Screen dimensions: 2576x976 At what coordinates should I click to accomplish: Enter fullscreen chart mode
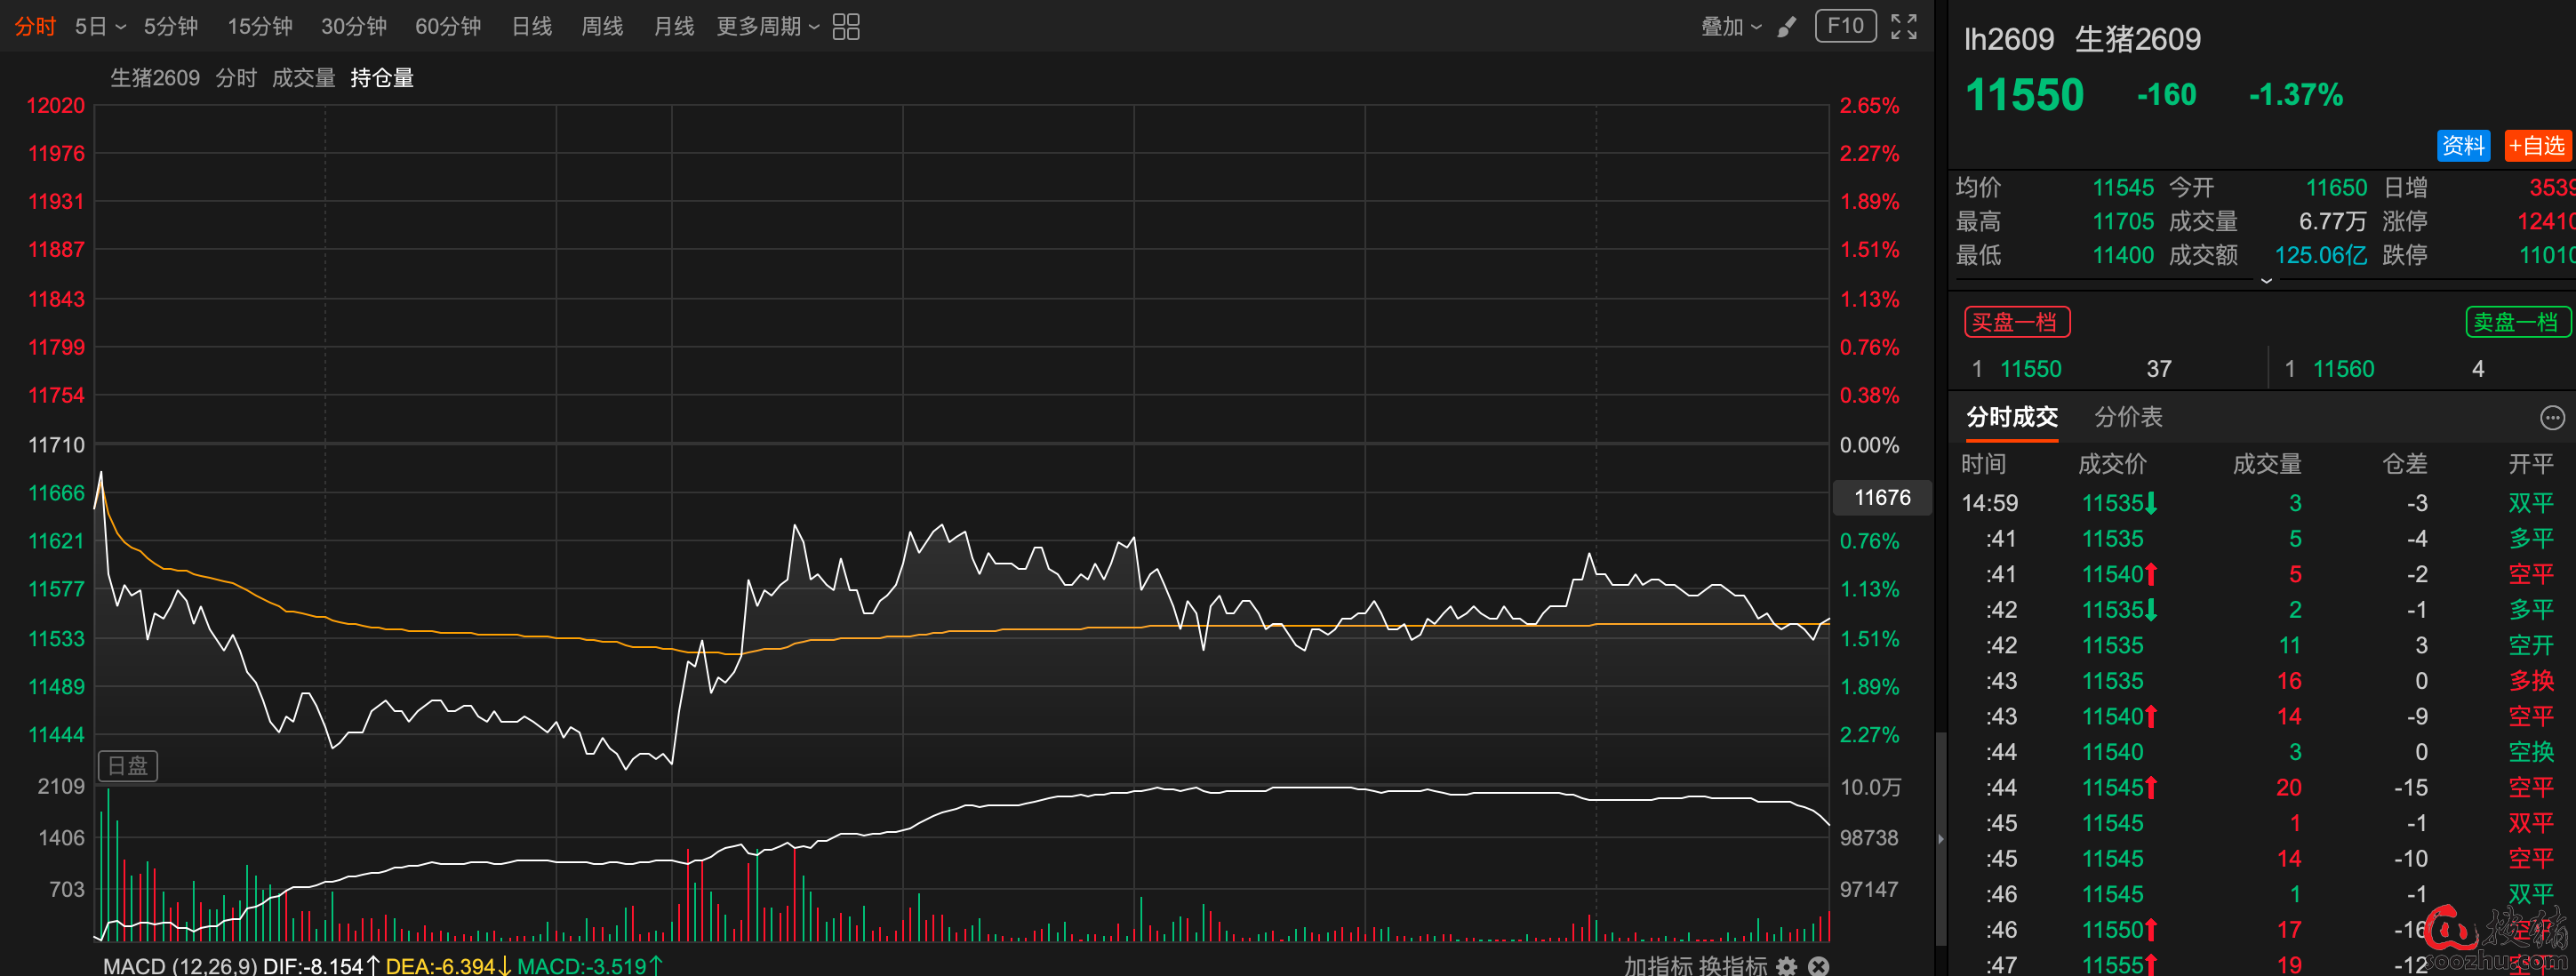point(1903,27)
